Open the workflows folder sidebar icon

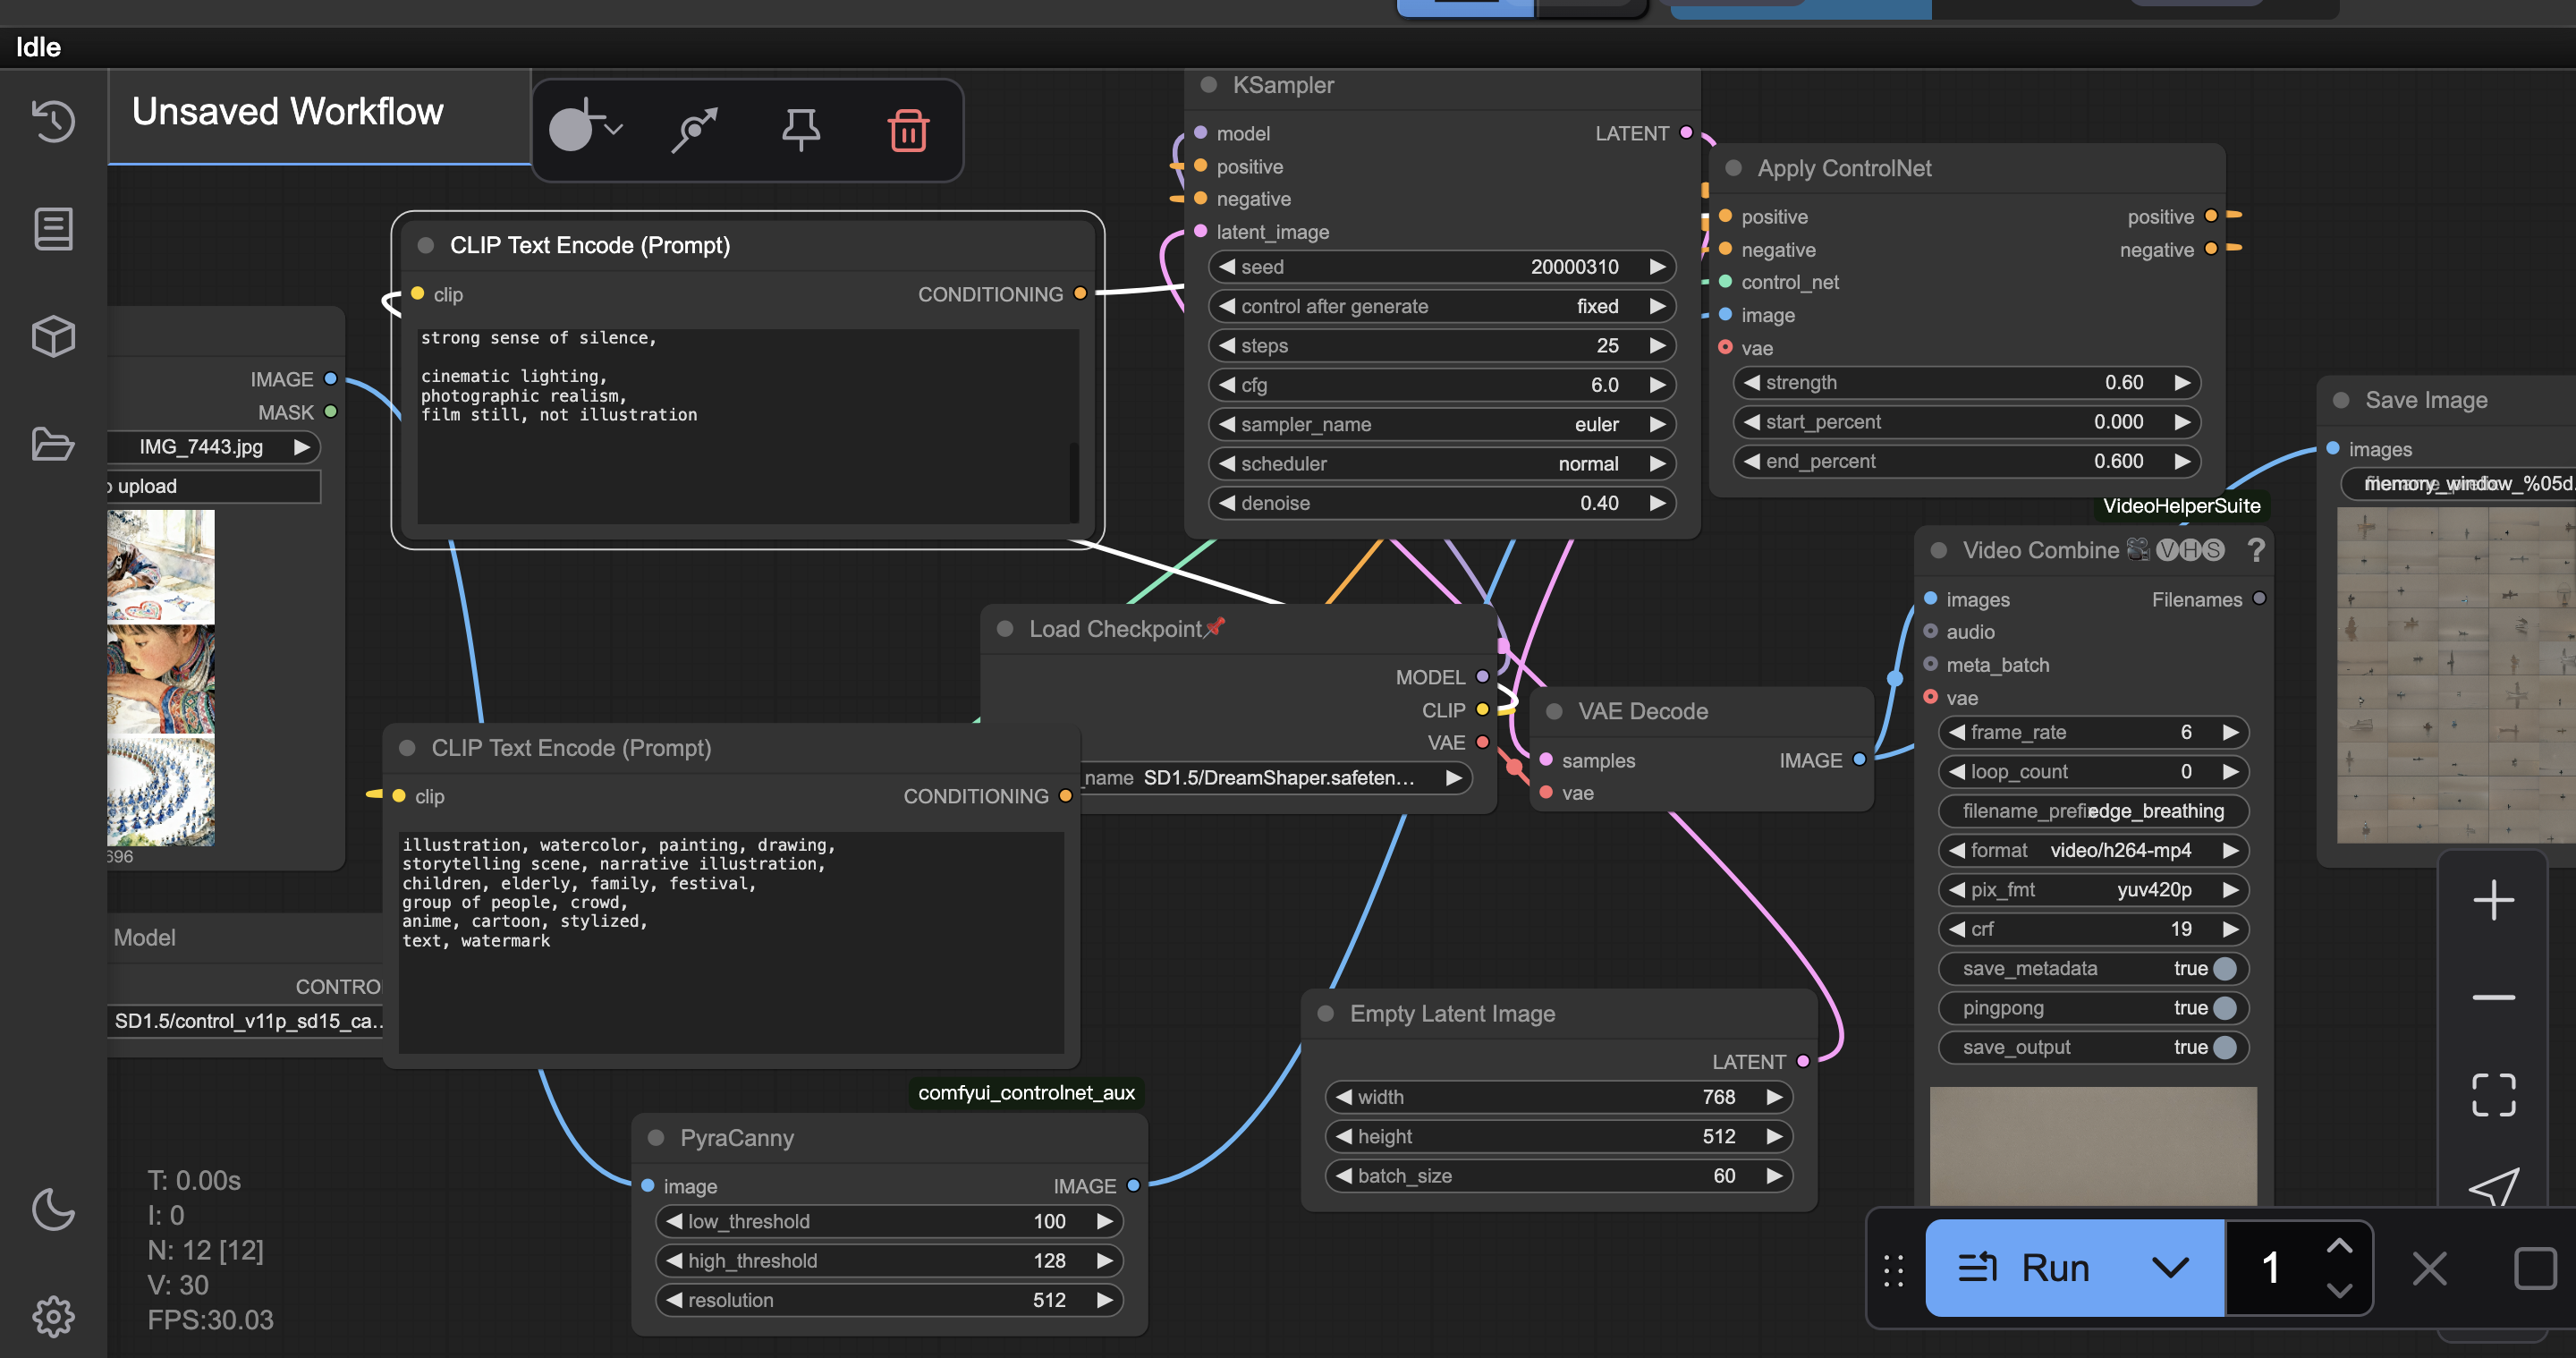[x=53, y=443]
